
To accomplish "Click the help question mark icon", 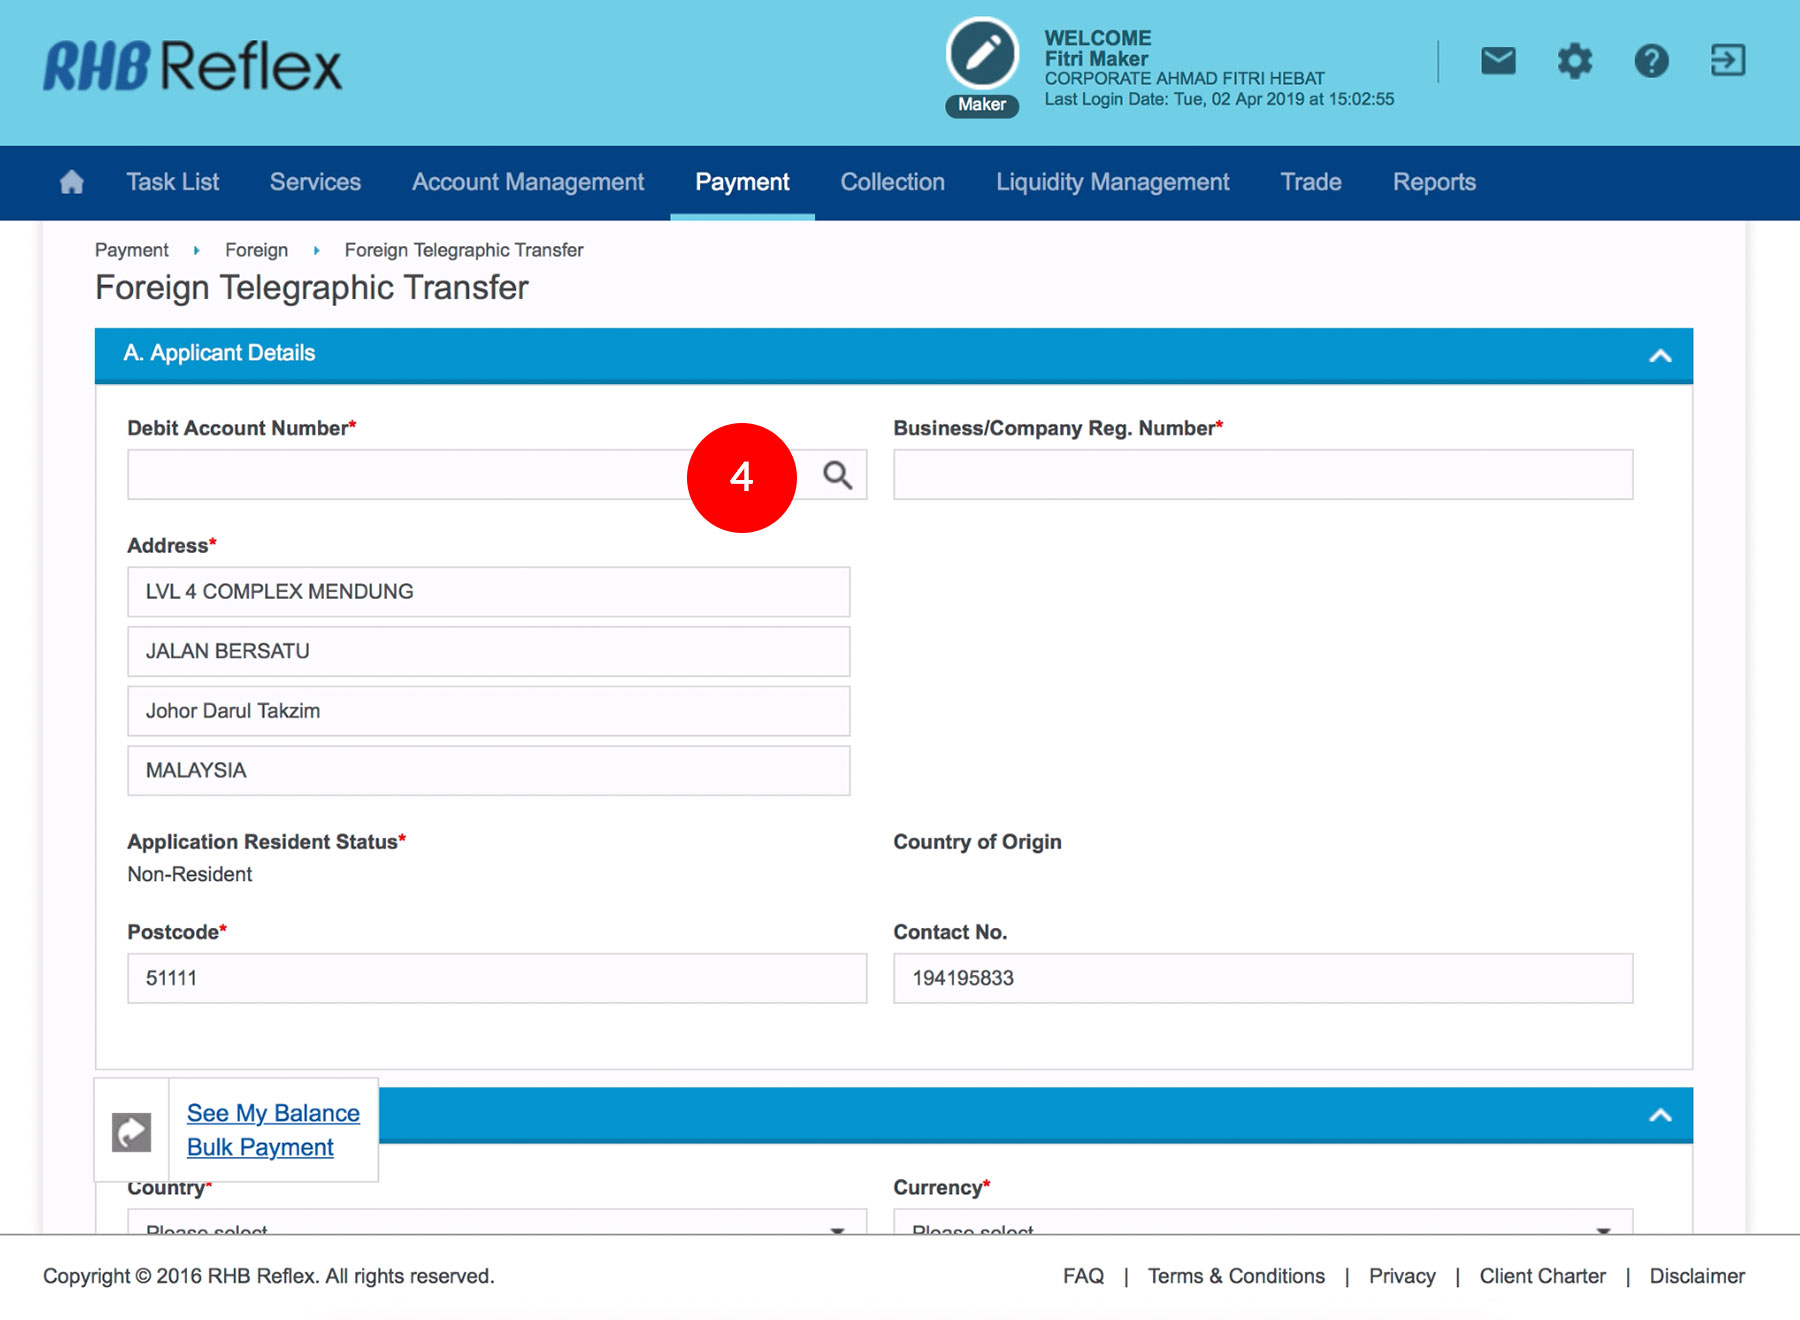I will (1651, 61).
